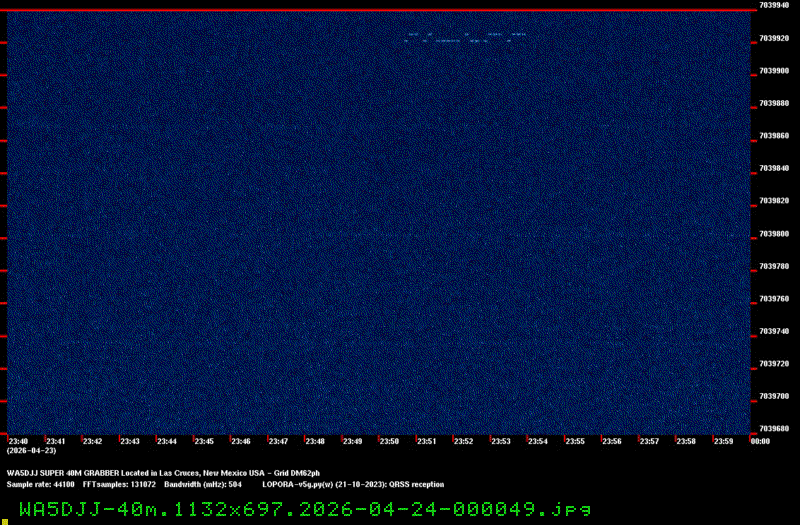Click the 23:52 time label

tap(463, 441)
